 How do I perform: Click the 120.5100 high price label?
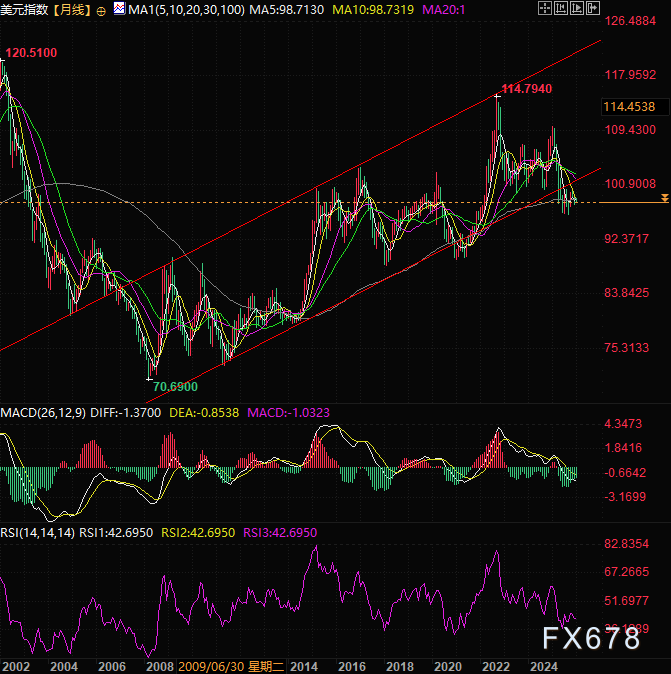[31, 52]
